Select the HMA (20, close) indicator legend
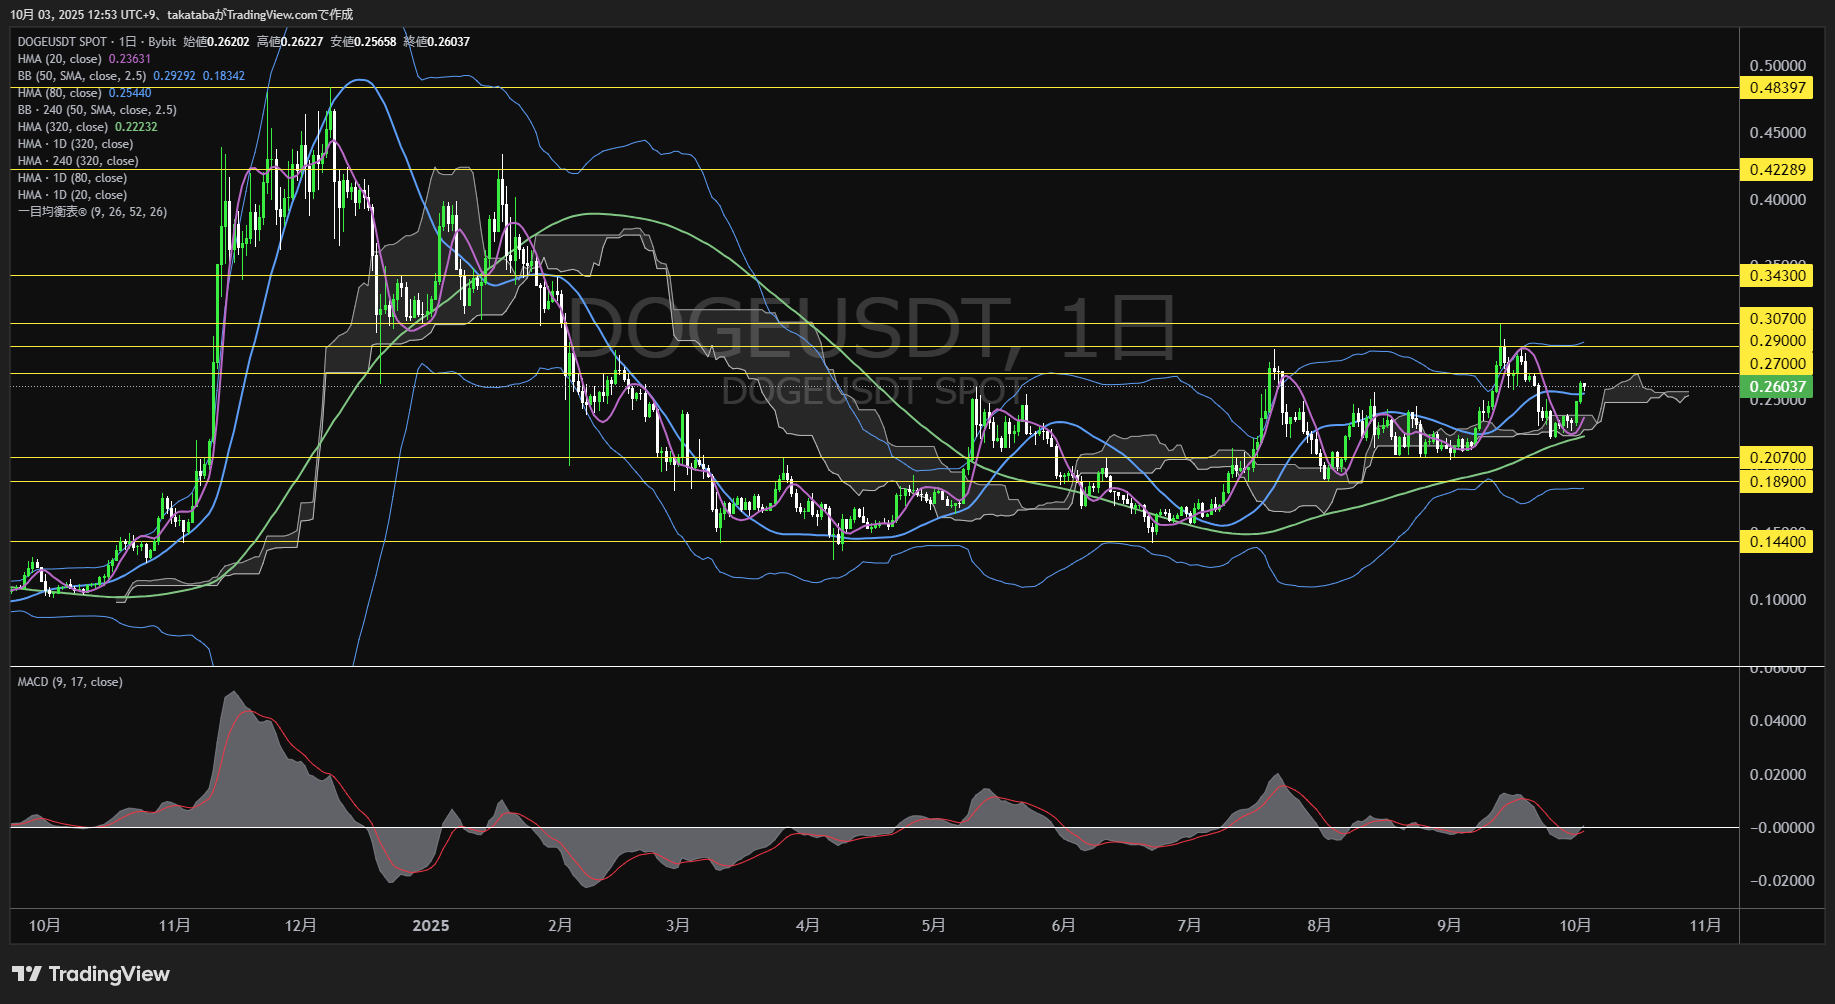 click(60, 59)
